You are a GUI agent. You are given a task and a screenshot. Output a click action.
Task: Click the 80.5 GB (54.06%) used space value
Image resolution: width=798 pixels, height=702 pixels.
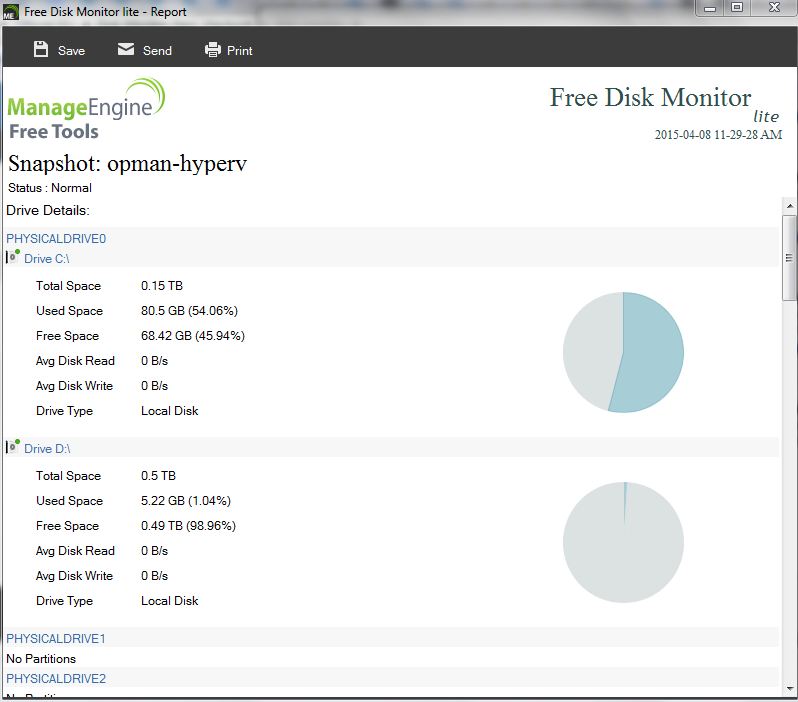pyautogui.click(x=189, y=311)
